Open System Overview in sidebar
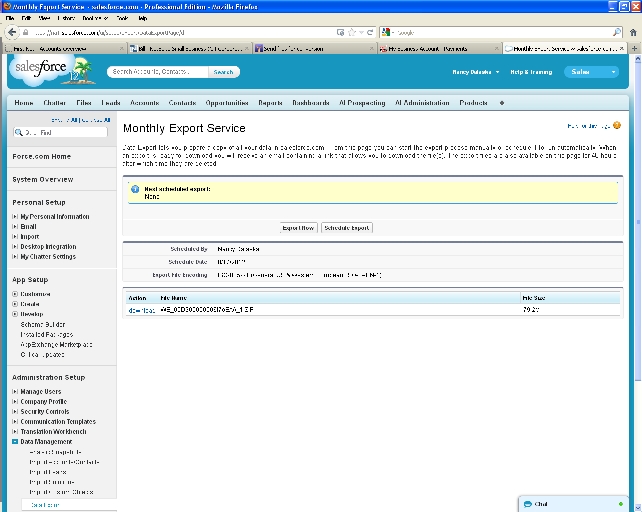 click(43, 179)
